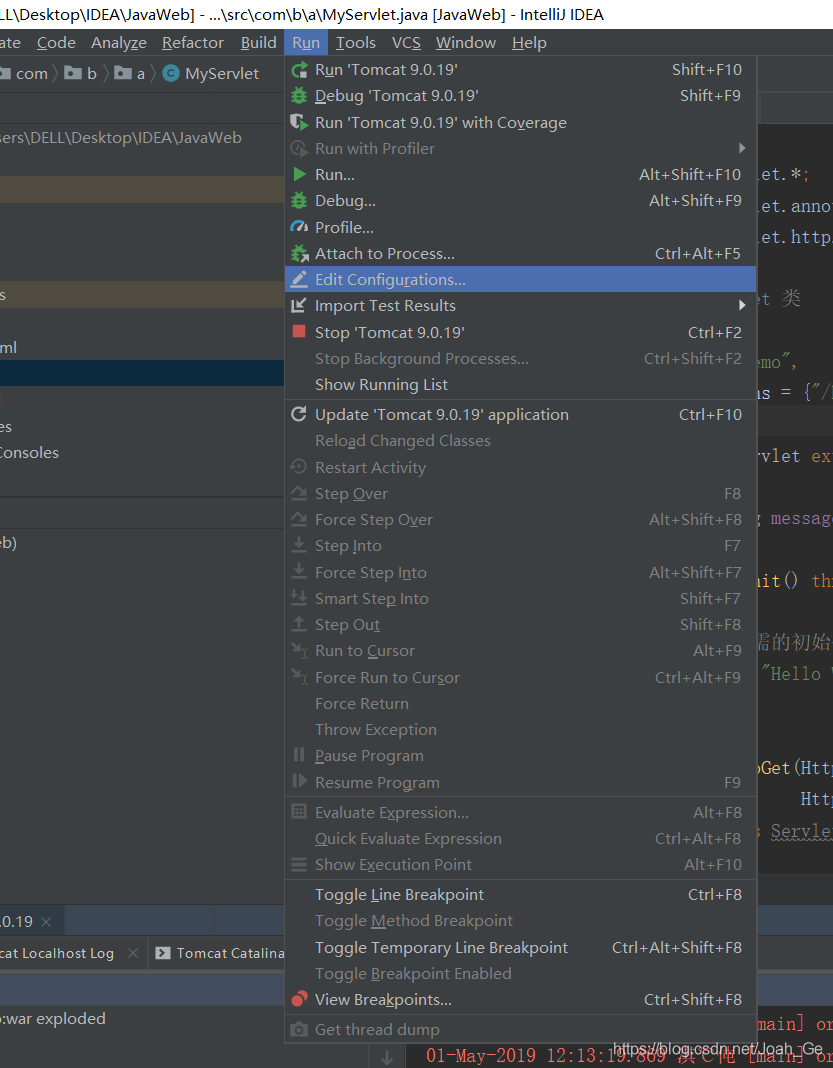
Task: Click the Import Test Results icon
Action: tap(299, 305)
